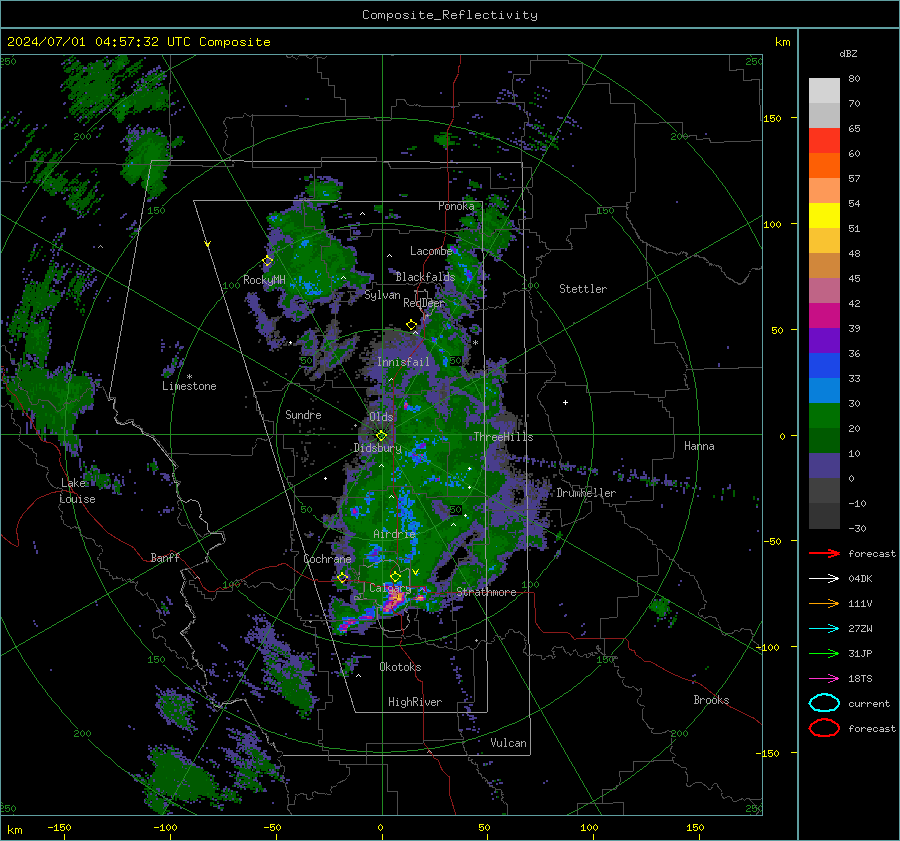The width and height of the screenshot is (900, 841).
Task: Click the Airdrie city label
Action: 394,534
